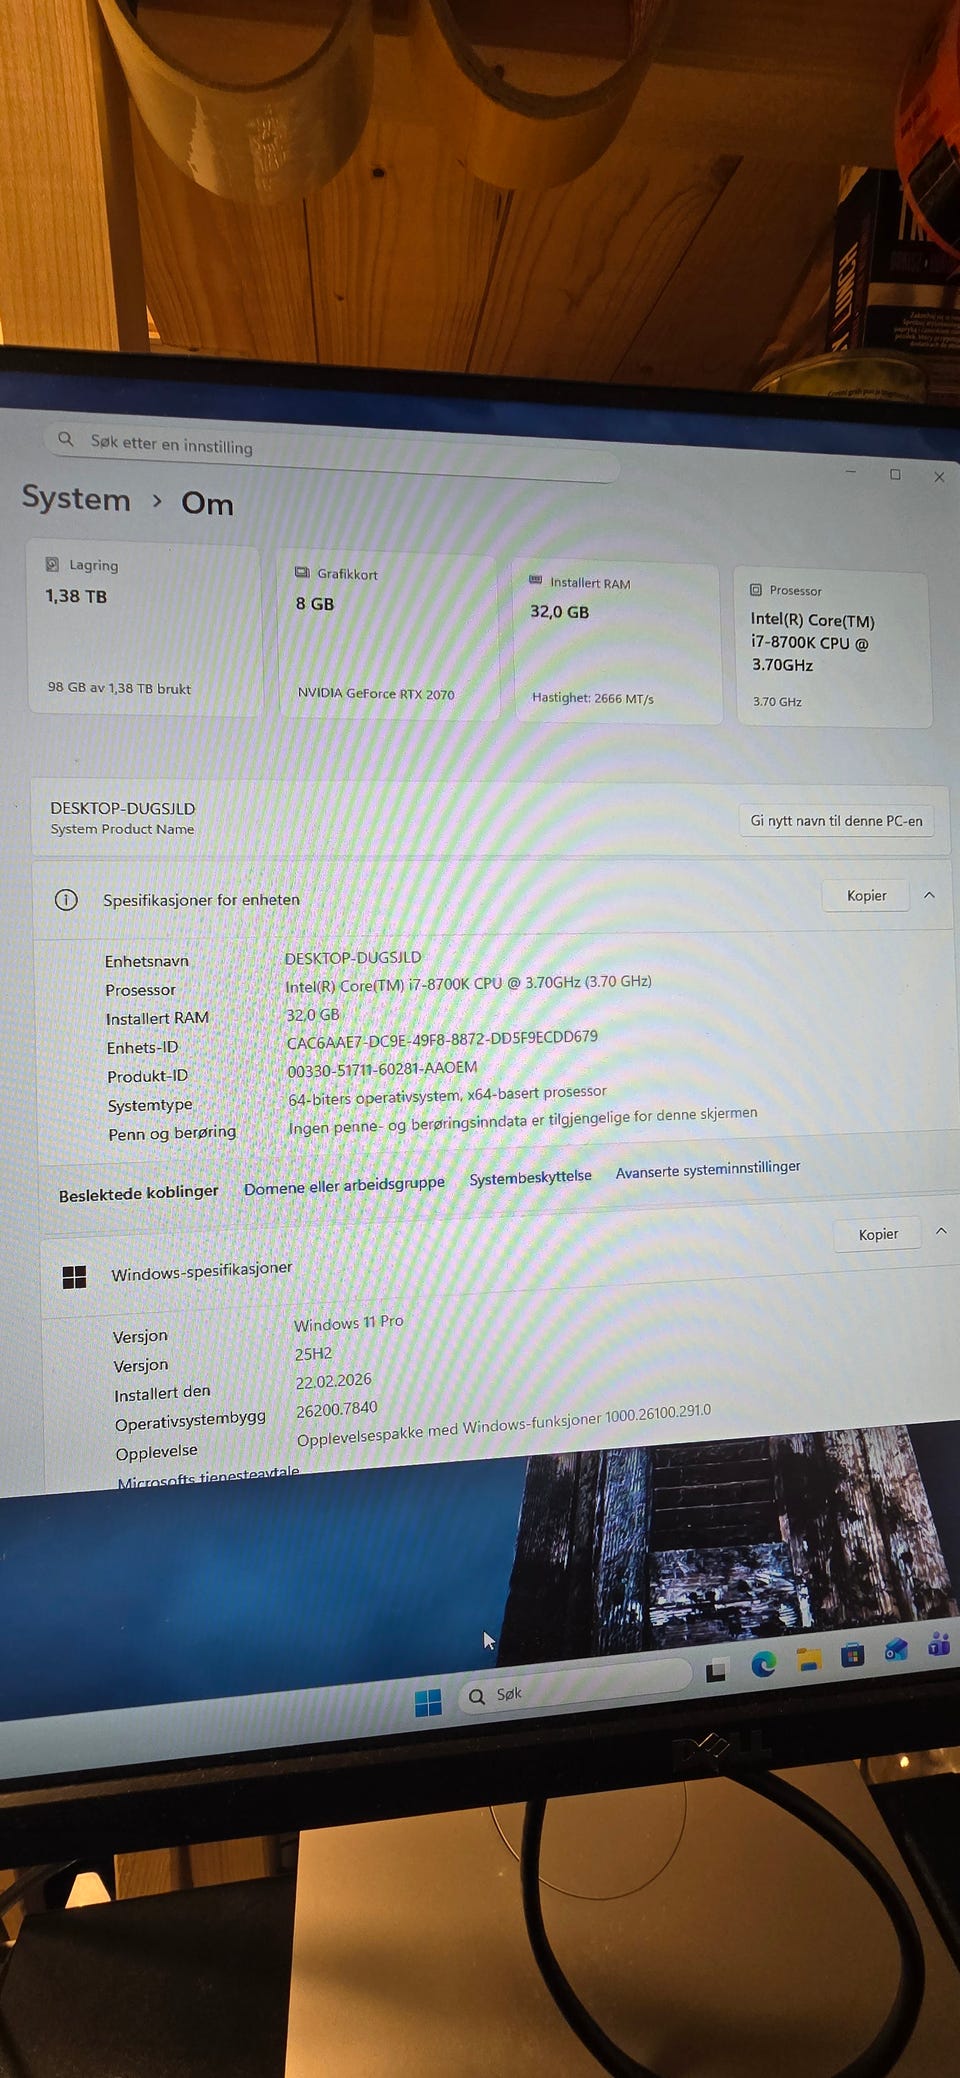Click the 'Søk etter en innstilling' search field
Screen dimensions: 960x2078
(x=332, y=452)
